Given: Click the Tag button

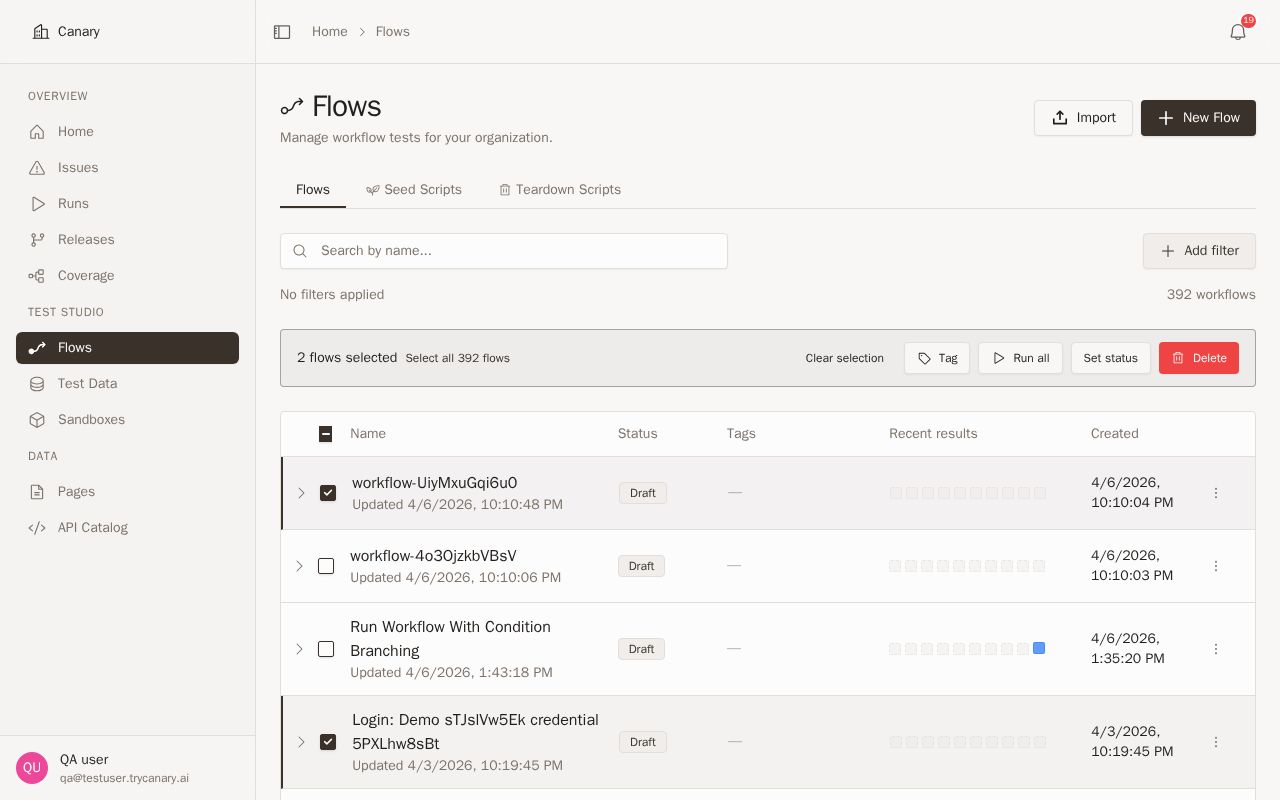Looking at the screenshot, I should coord(937,358).
